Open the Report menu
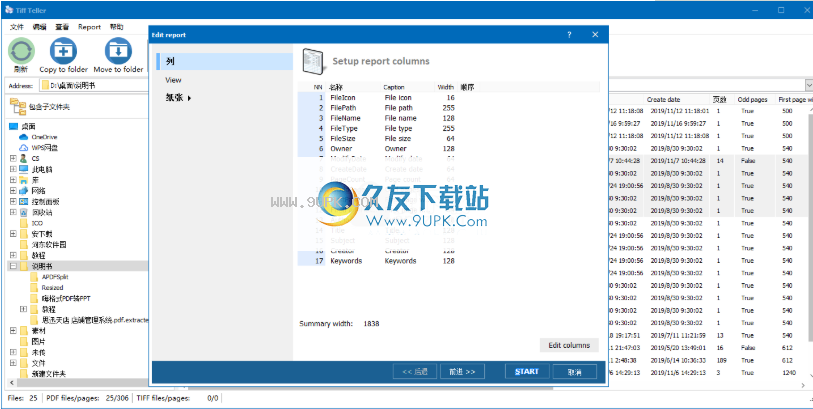Screen dimensions: 813x409 (x=90, y=27)
